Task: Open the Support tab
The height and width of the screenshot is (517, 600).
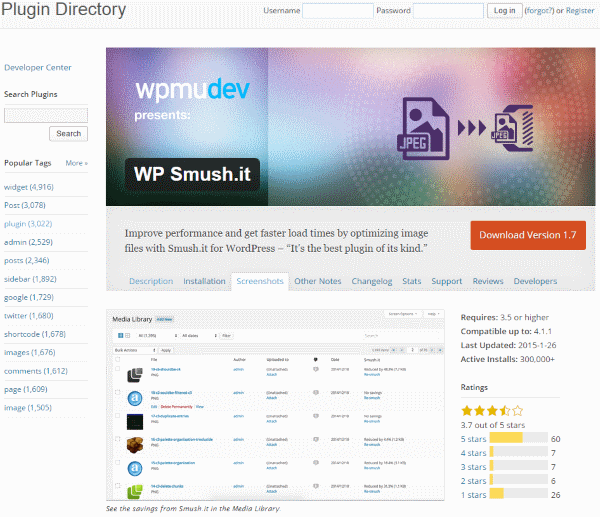Action: click(x=447, y=281)
